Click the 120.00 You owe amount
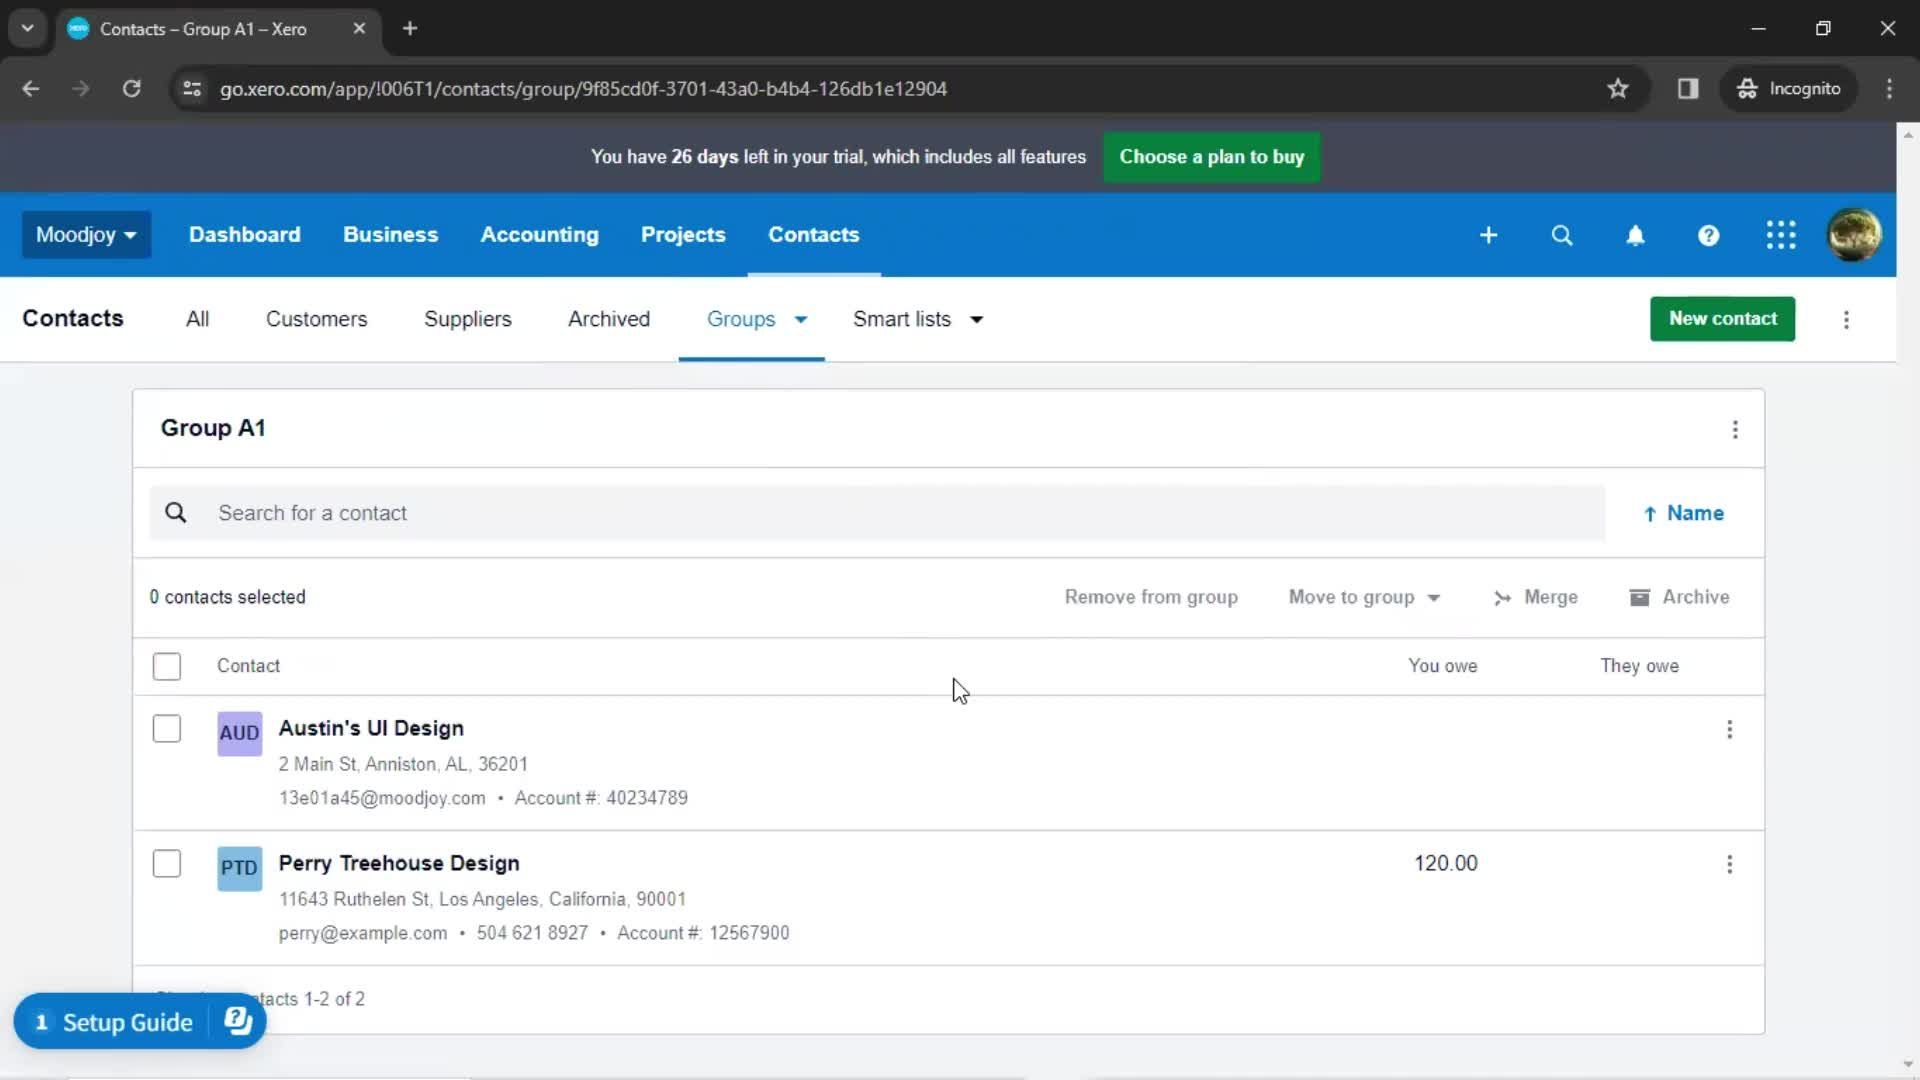The height and width of the screenshot is (1080, 1920). [1445, 863]
